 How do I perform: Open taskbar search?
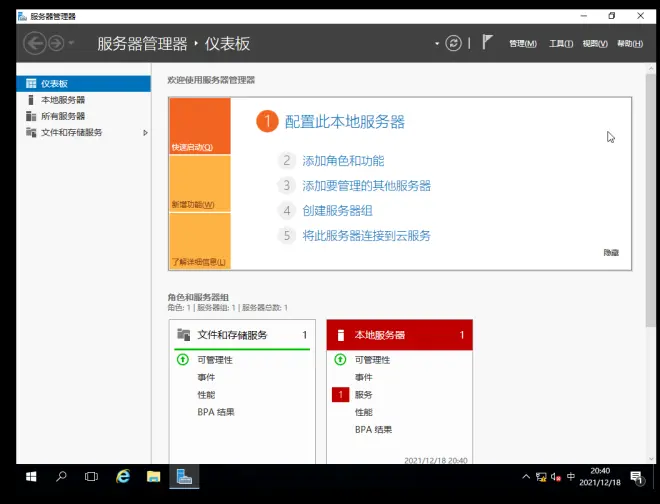61,477
